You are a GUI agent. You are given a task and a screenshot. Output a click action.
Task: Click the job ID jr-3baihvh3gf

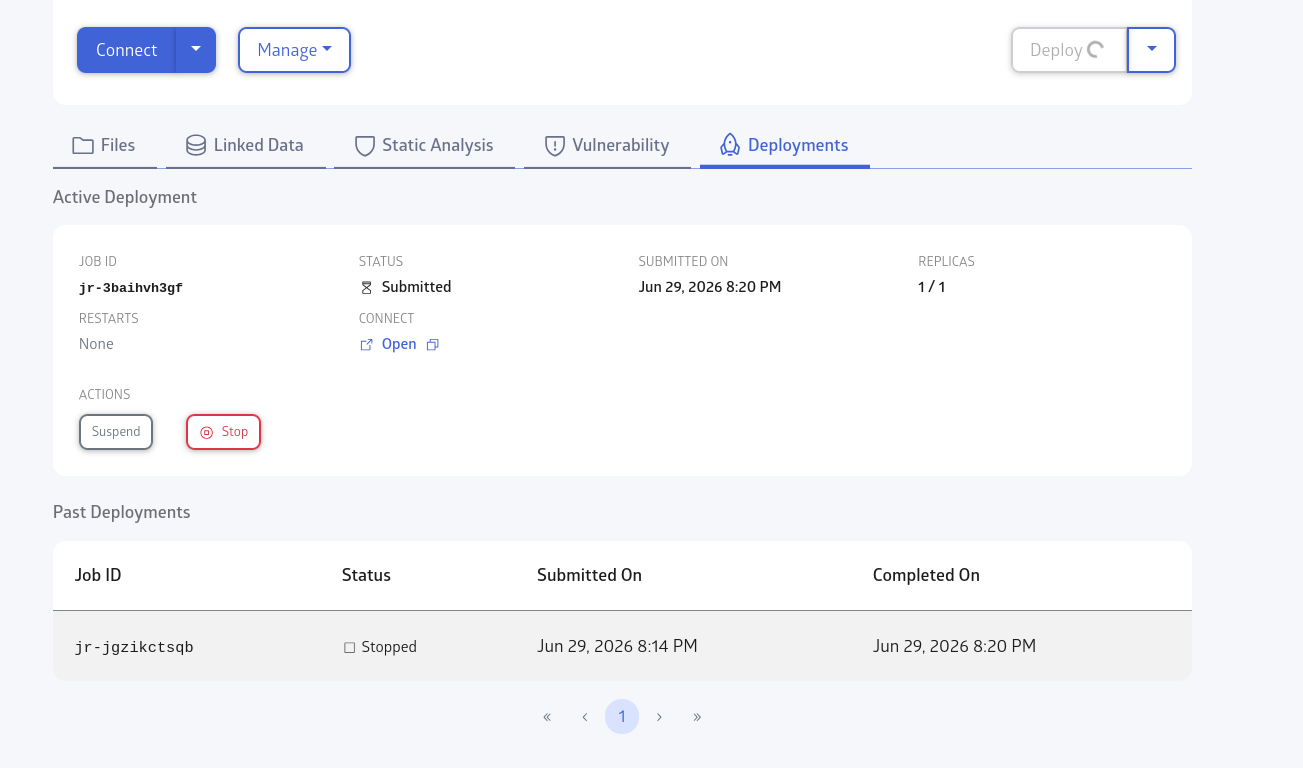click(x=131, y=288)
